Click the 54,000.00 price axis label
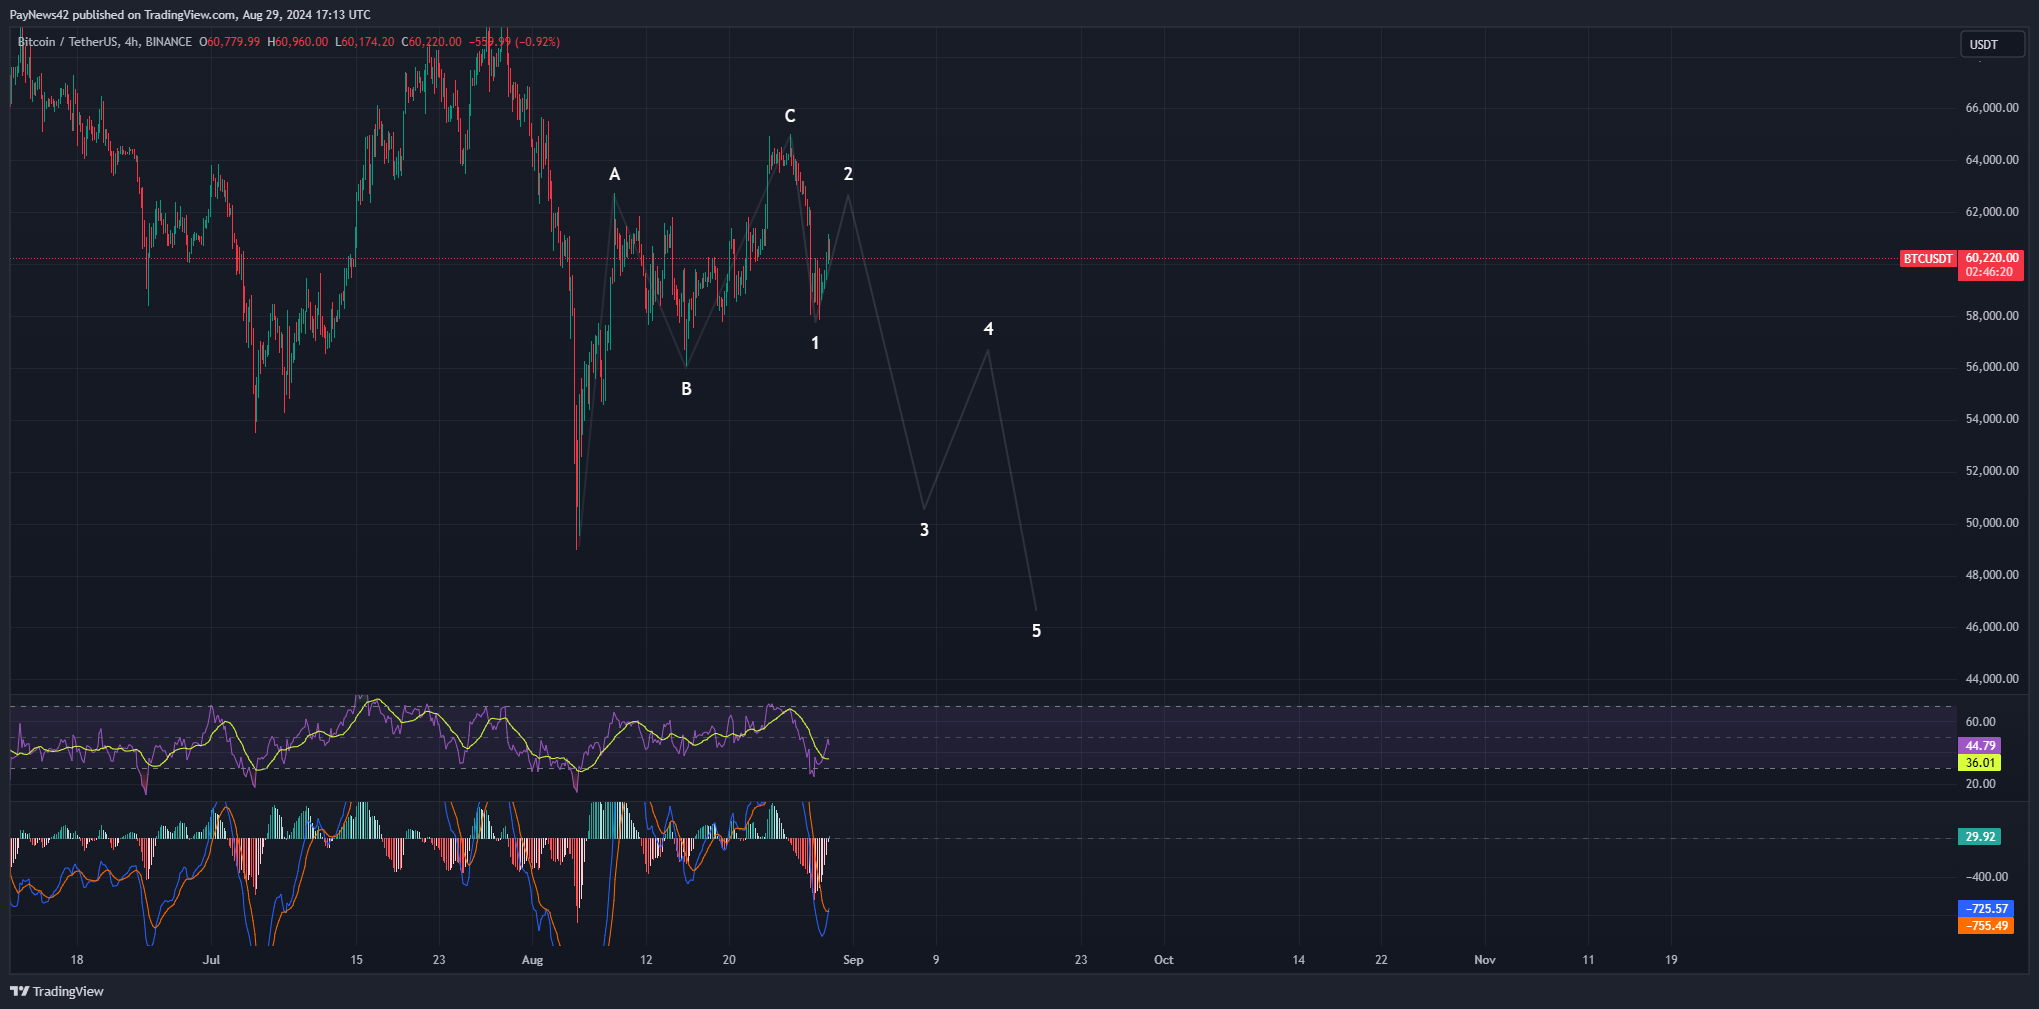Screen dimensions: 2039x1009 pos(1992,419)
